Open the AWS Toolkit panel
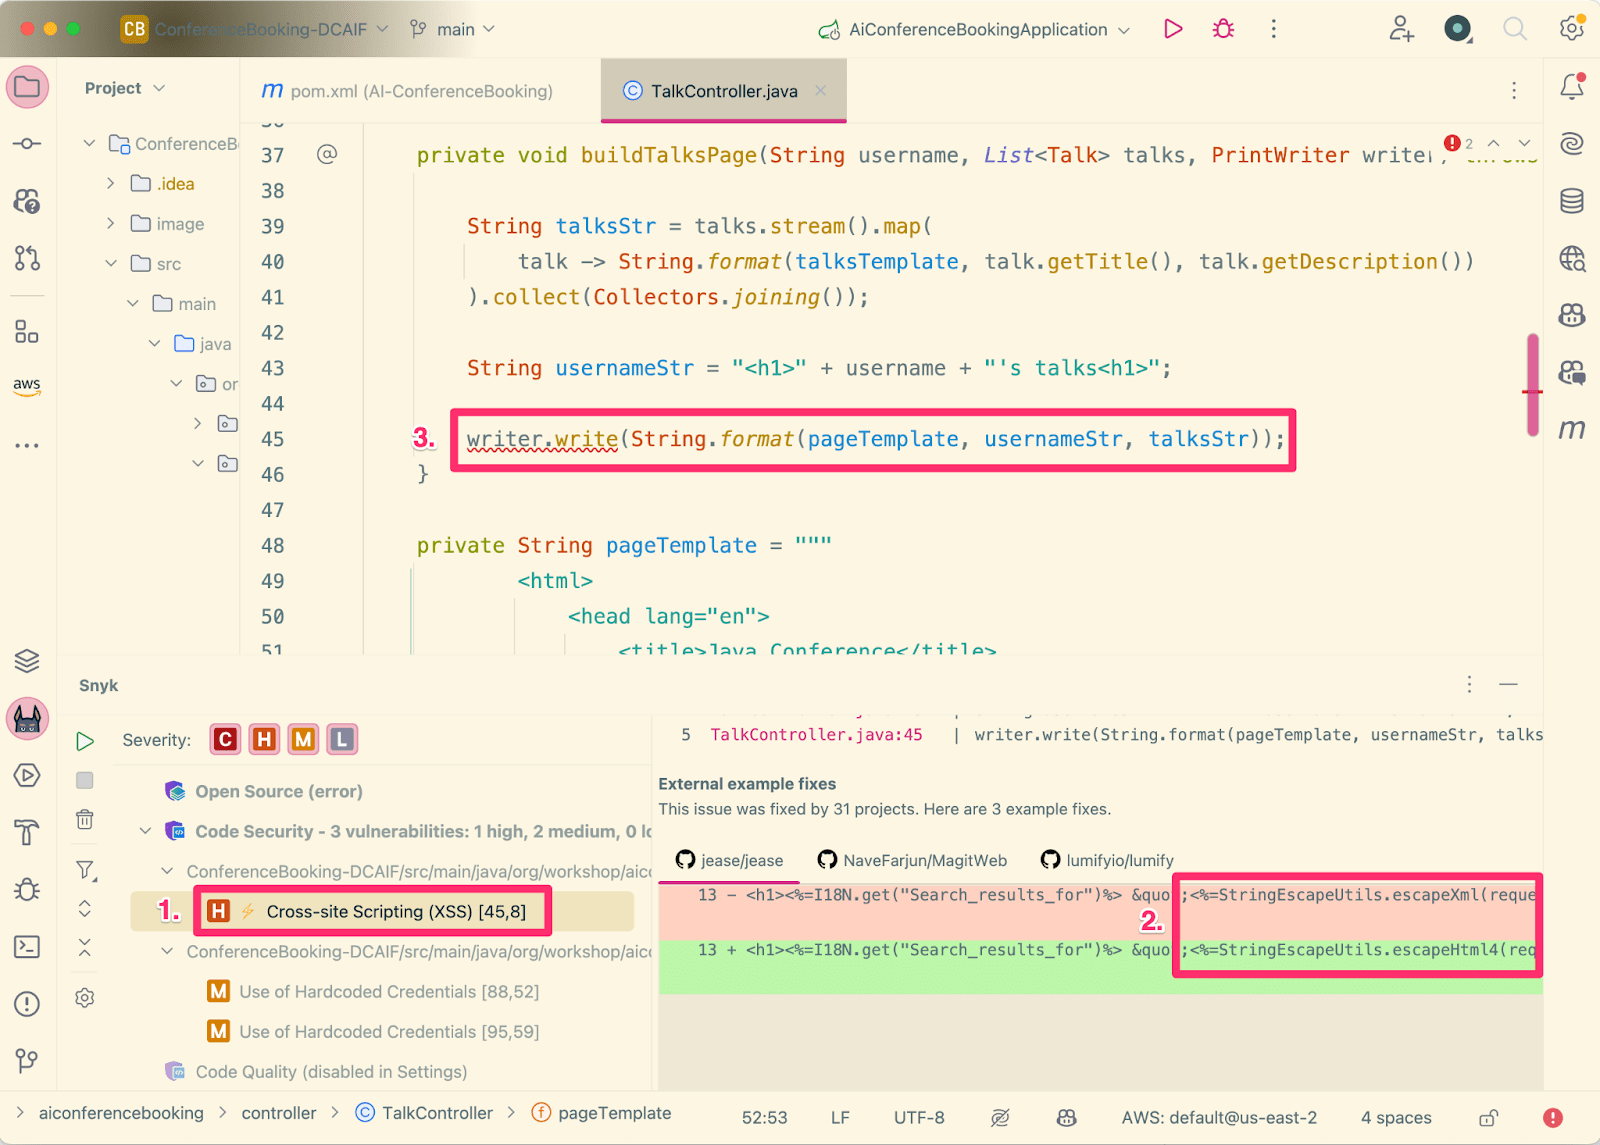Image resolution: width=1600 pixels, height=1145 pixels. [x=27, y=386]
